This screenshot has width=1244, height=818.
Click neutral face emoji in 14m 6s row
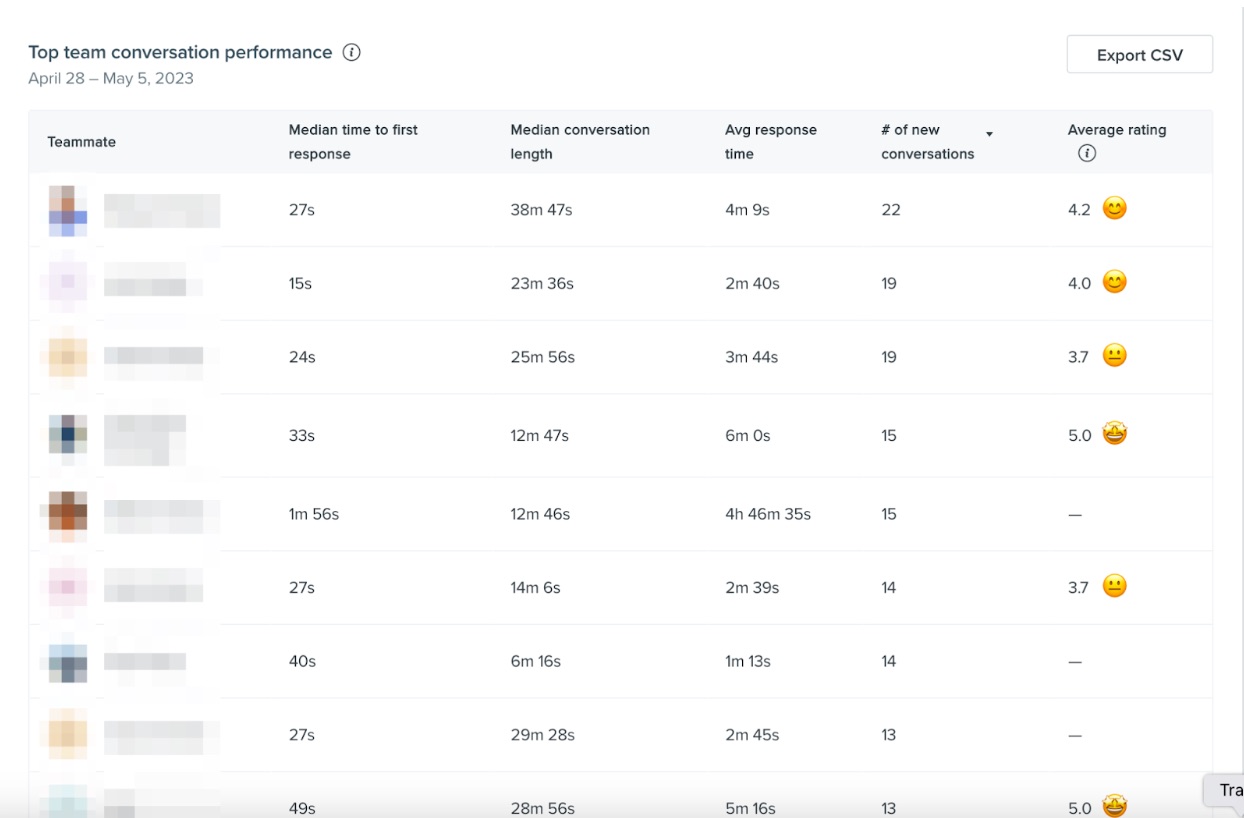coord(1114,587)
